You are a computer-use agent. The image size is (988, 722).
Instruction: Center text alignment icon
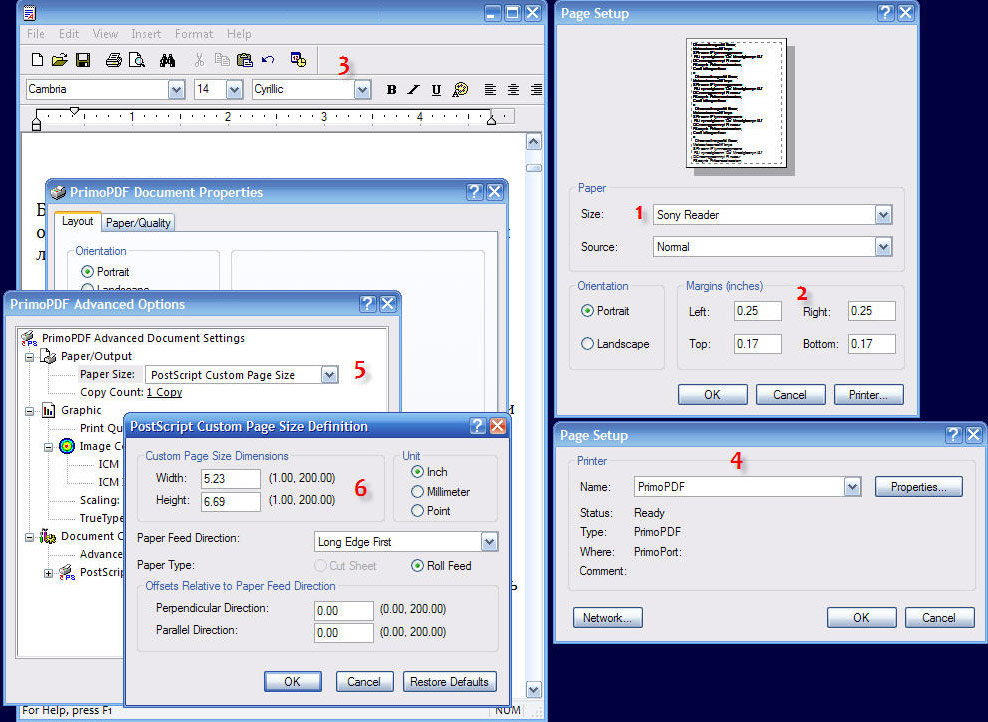point(513,89)
